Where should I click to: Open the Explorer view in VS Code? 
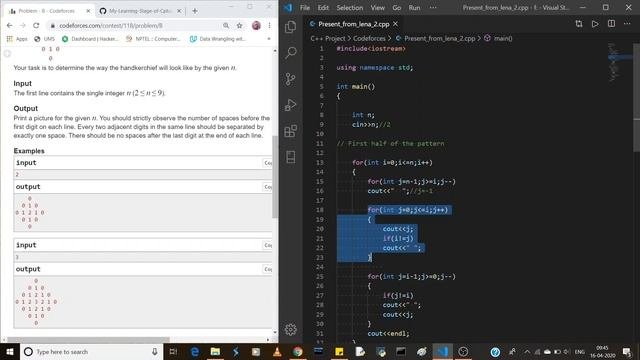coord(291,27)
